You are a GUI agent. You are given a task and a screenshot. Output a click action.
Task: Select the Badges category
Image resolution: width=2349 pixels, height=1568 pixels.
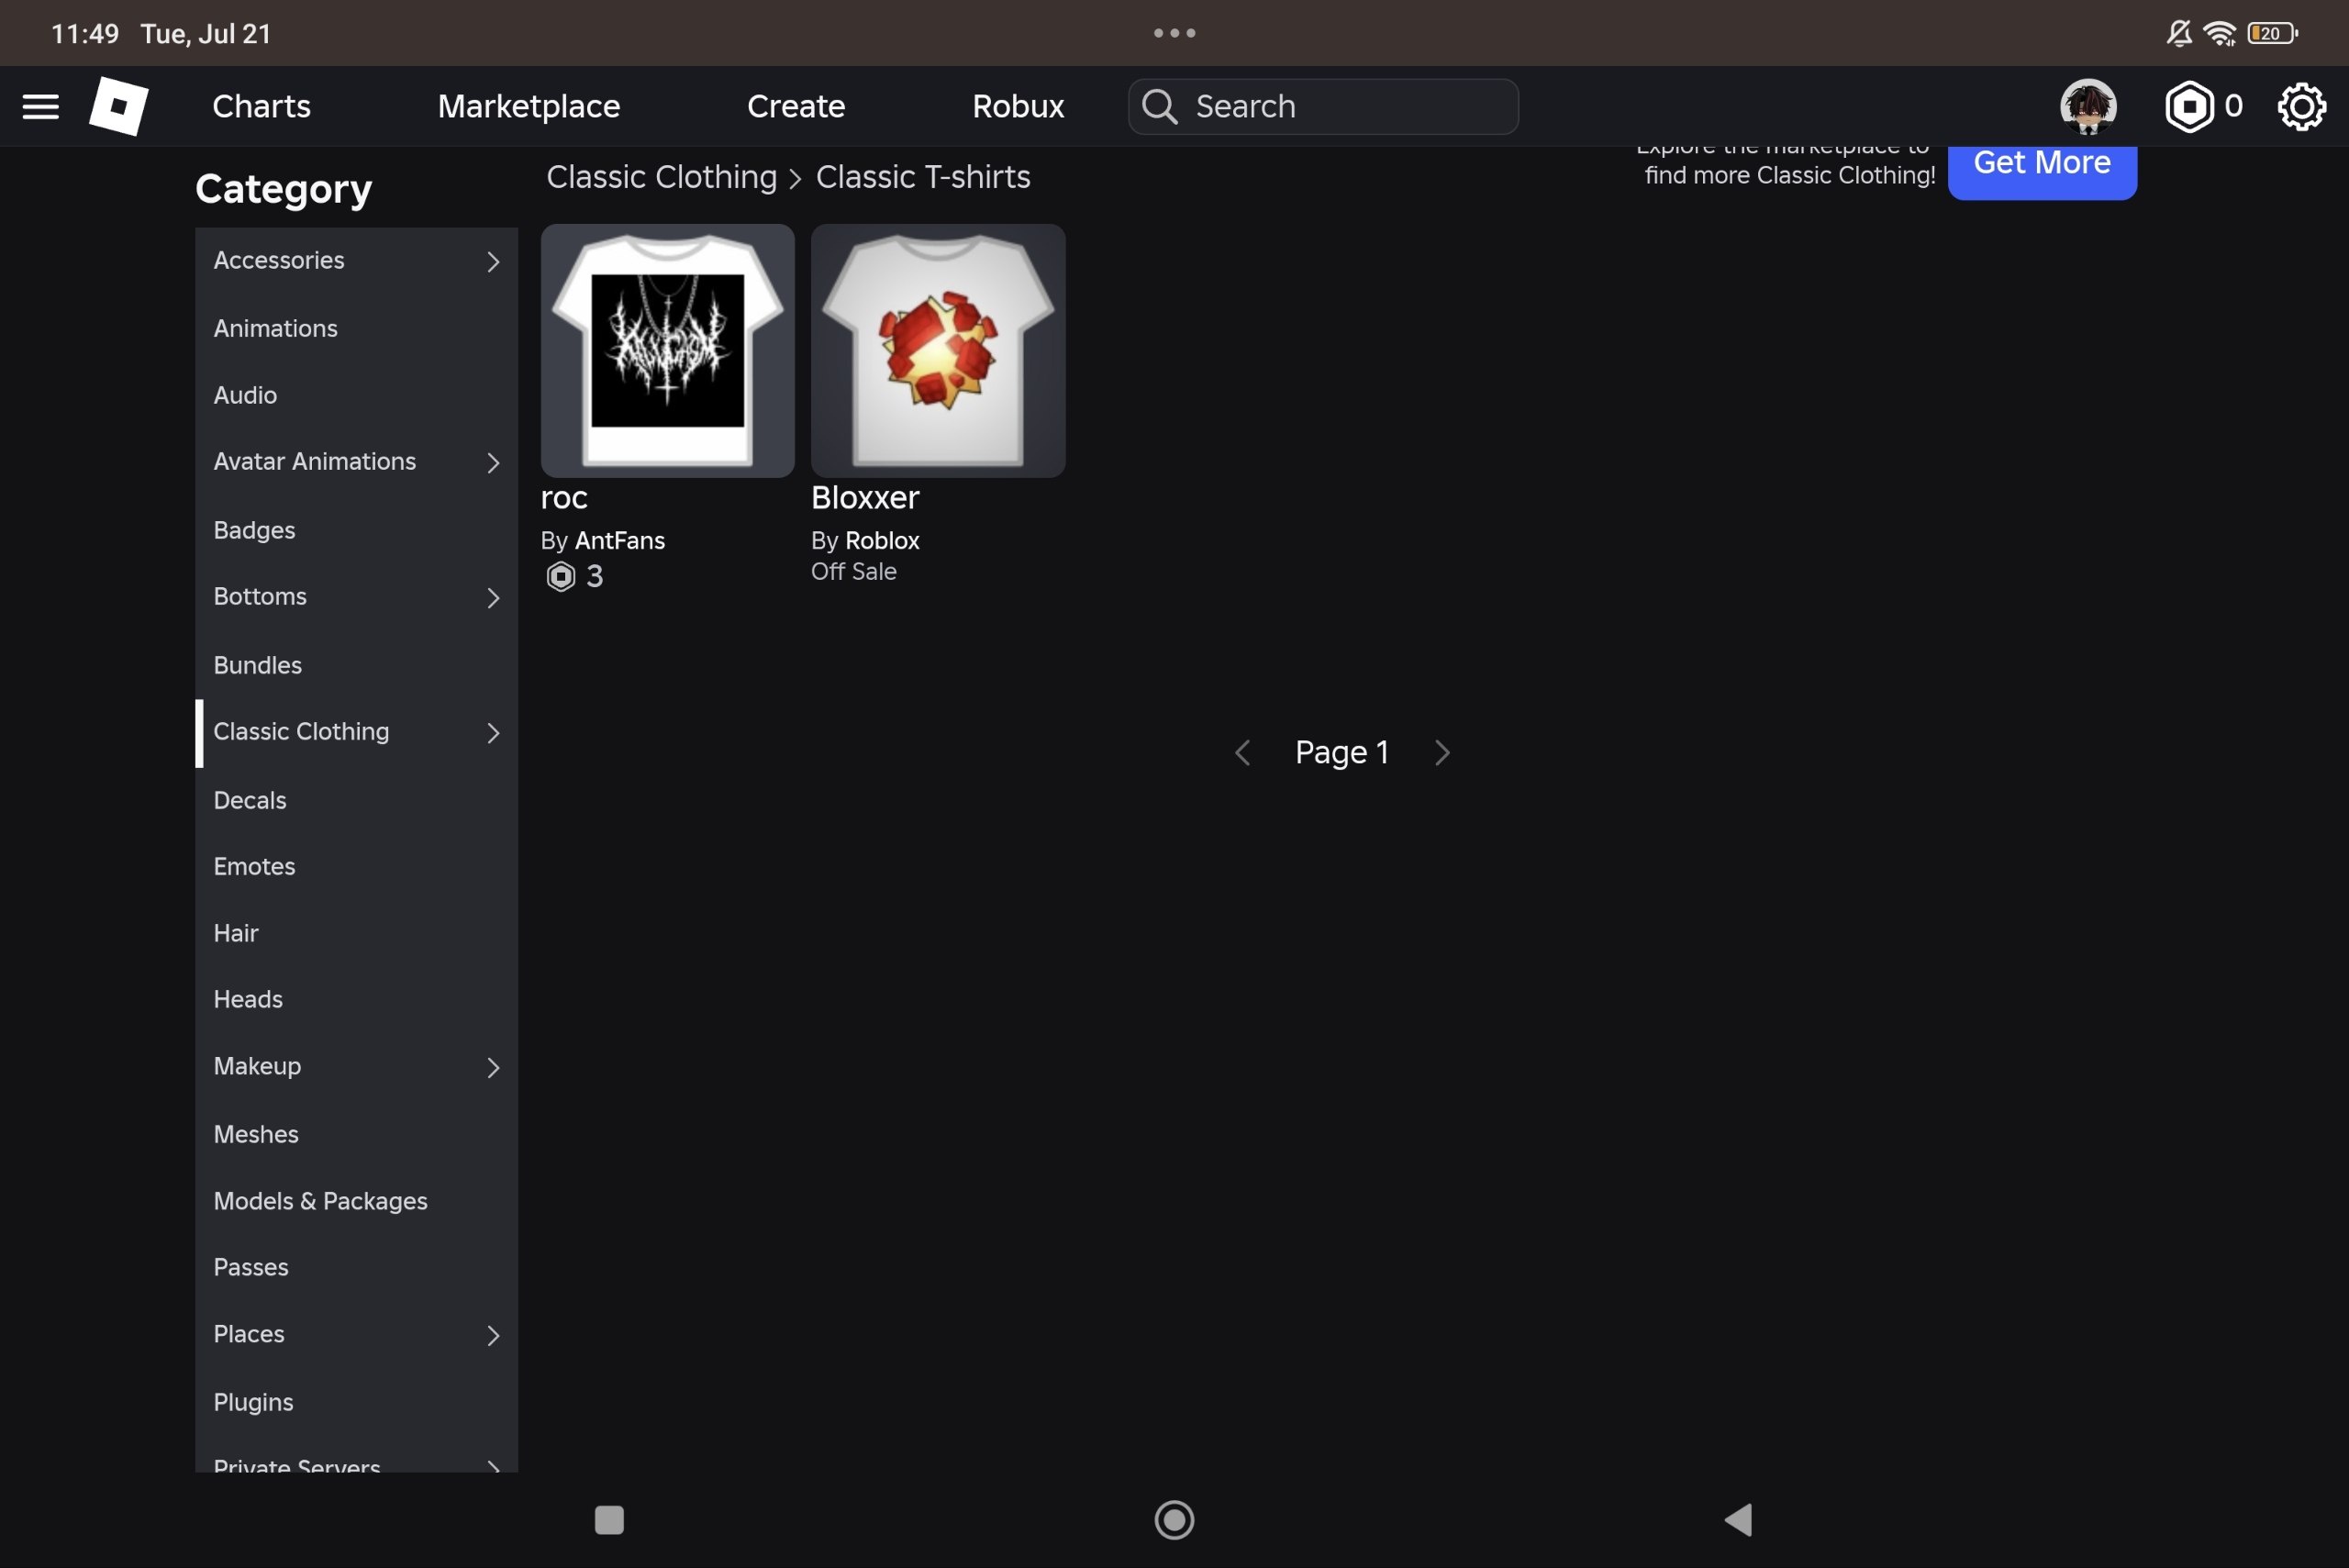pyautogui.click(x=356, y=530)
